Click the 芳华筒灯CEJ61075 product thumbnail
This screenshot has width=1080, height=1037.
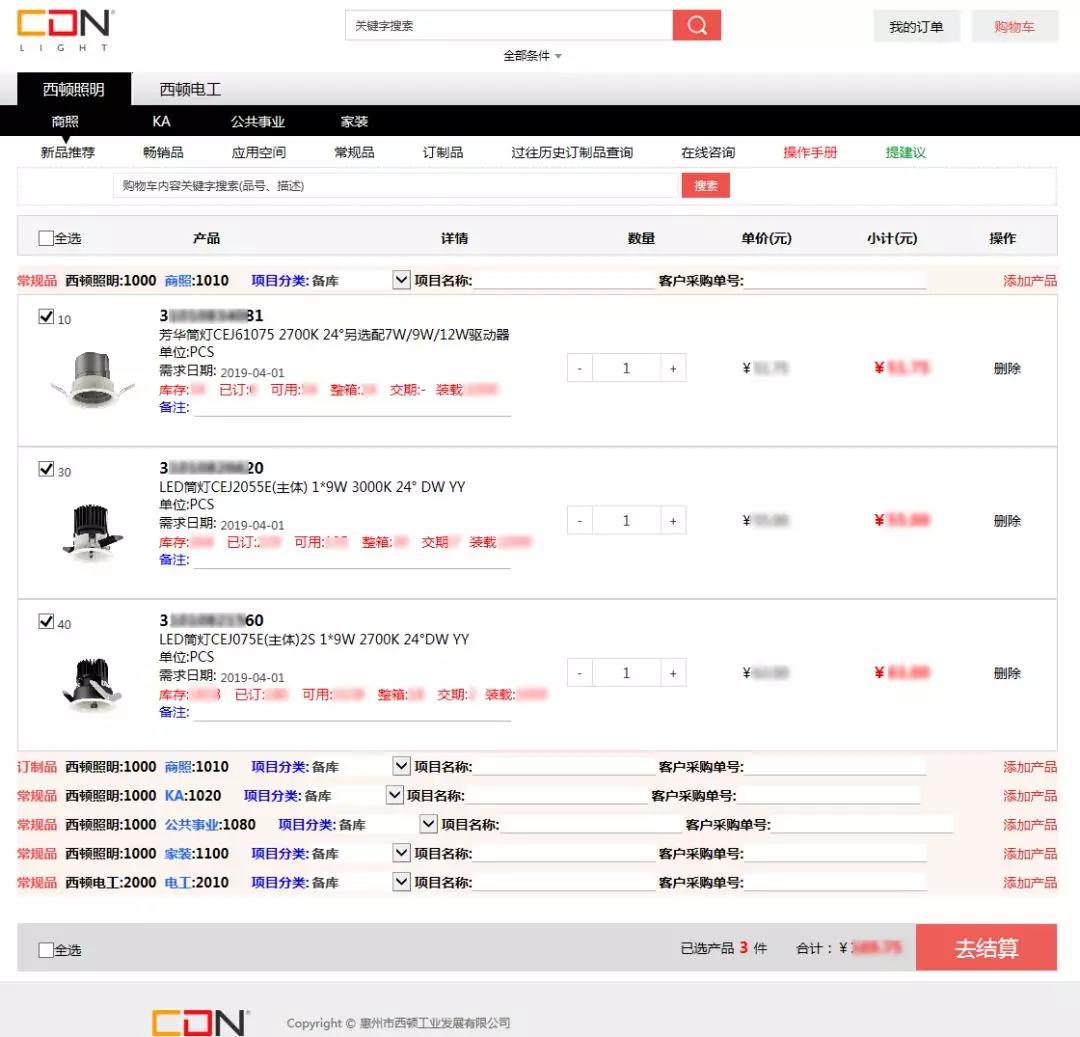coord(92,378)
